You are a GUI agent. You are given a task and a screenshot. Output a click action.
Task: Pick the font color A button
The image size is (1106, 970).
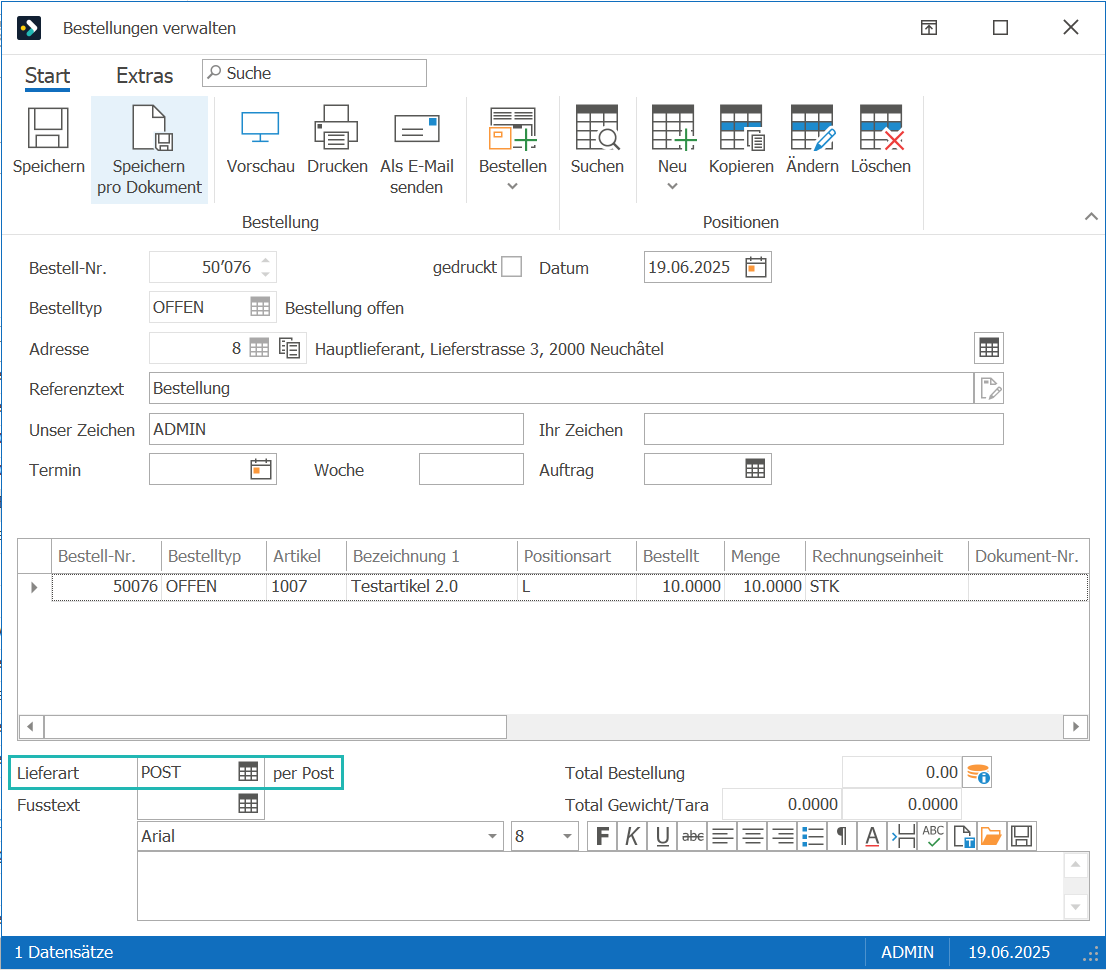click(x=872, y=837)
